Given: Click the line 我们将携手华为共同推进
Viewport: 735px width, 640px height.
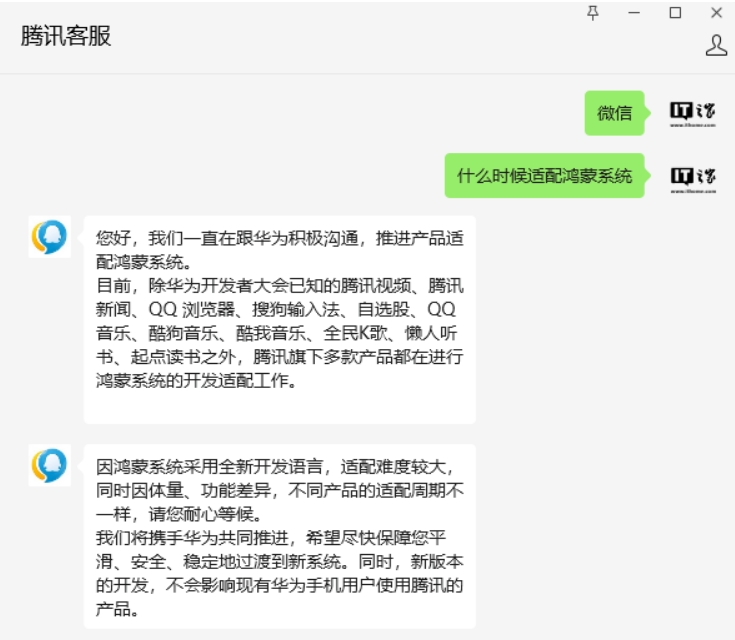Looking at the screenshot, I should point(271,538).
